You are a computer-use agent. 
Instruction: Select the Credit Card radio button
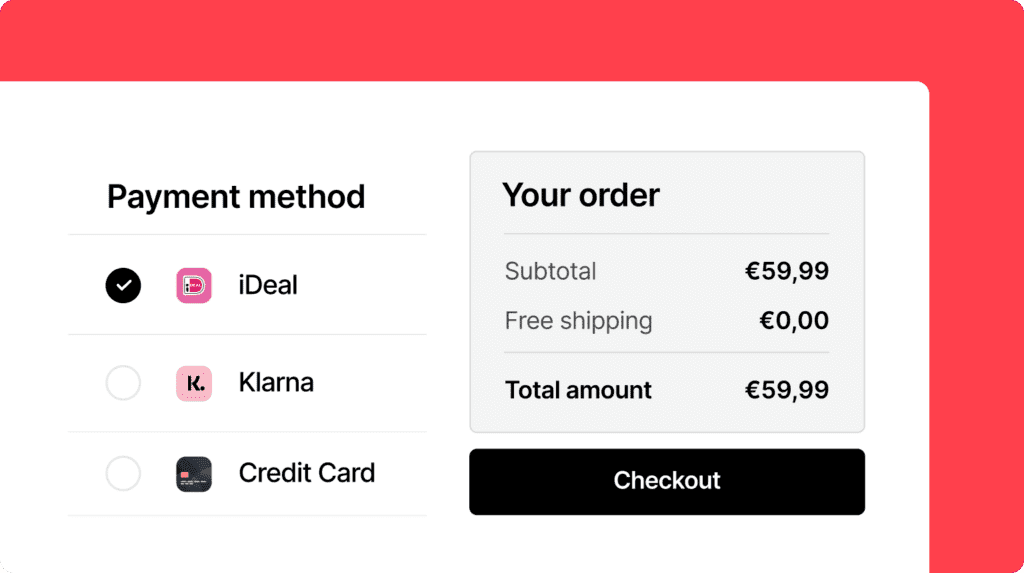click(x=123, y=474)
